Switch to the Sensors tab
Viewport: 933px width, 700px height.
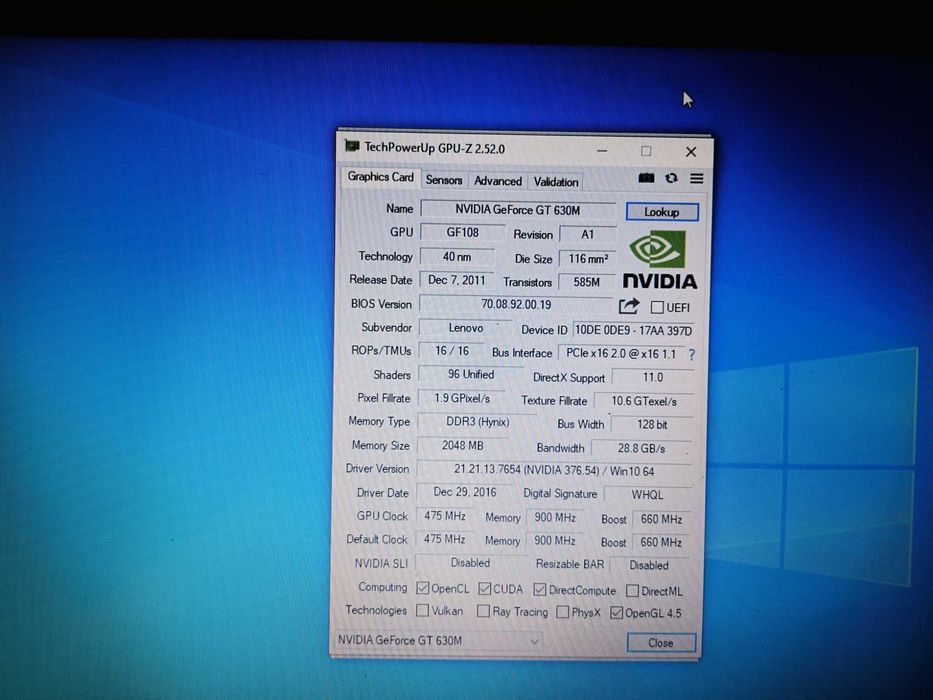tap(444, 180)
